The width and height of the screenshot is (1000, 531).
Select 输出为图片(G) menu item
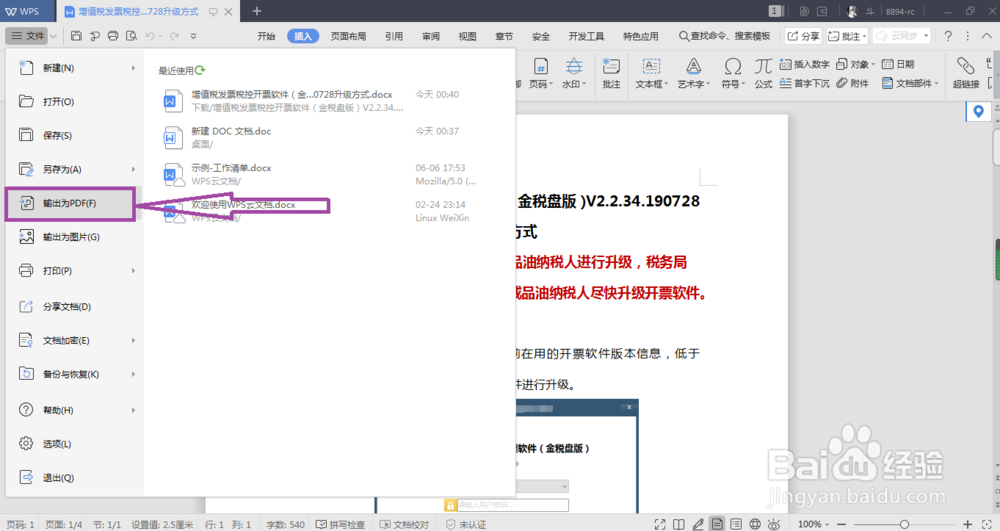[x=74, y=237]
